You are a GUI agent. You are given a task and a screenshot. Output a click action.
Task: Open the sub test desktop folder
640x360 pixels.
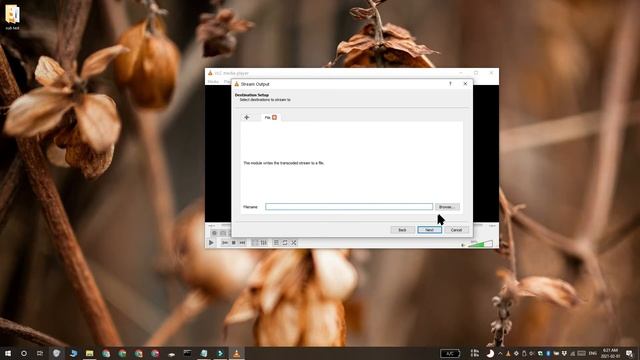[x=12, y=17]
